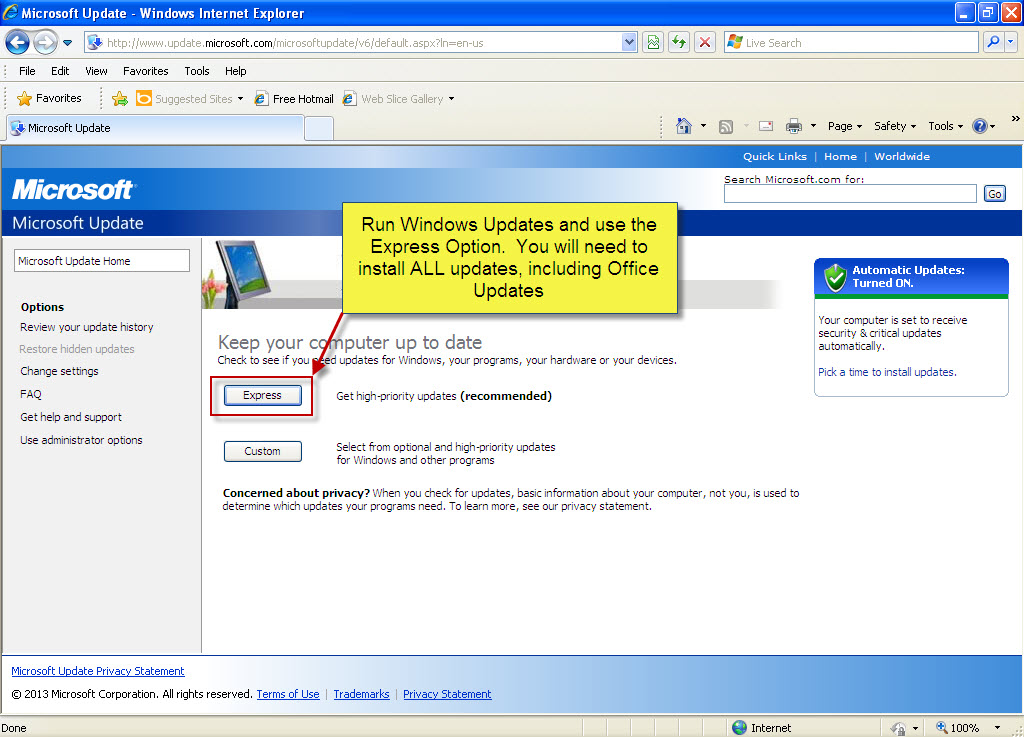Select Microsoft Update Home in sidebar

click(x=102, y=260)
